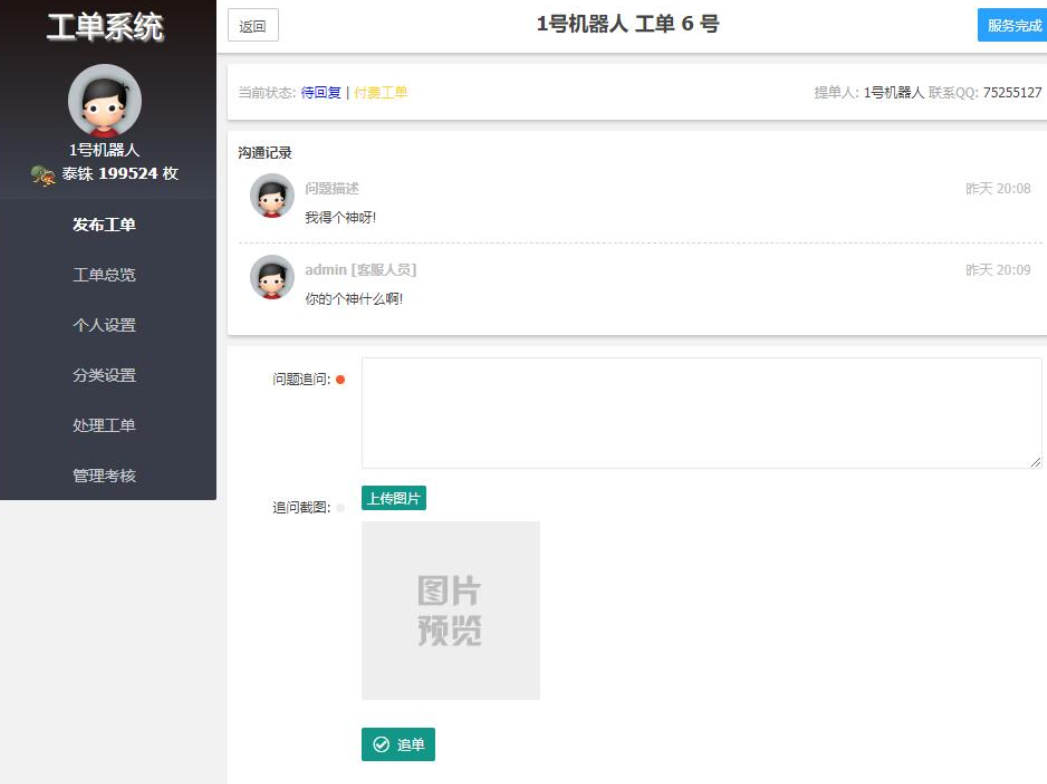The height and width of the screenshot is (784, 1047).
Task: Click the reply text 你的个神什么啊!
Action: tap(354, 299)
